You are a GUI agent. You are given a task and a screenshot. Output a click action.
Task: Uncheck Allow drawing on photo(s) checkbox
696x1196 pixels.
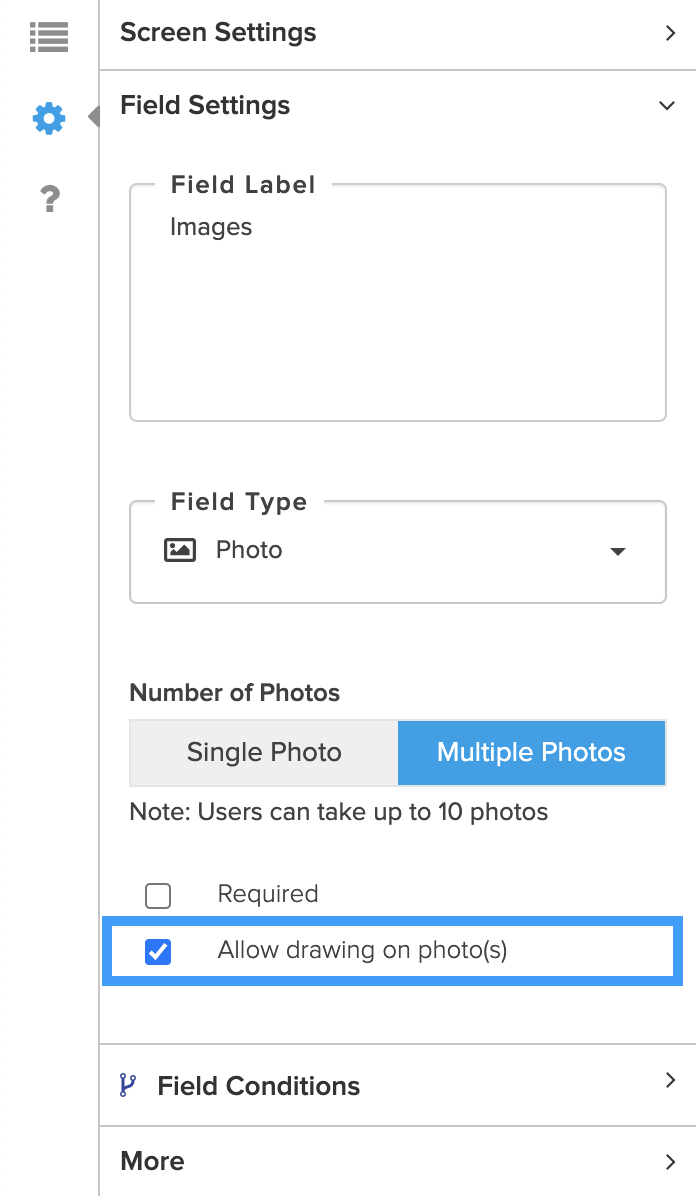158,951
